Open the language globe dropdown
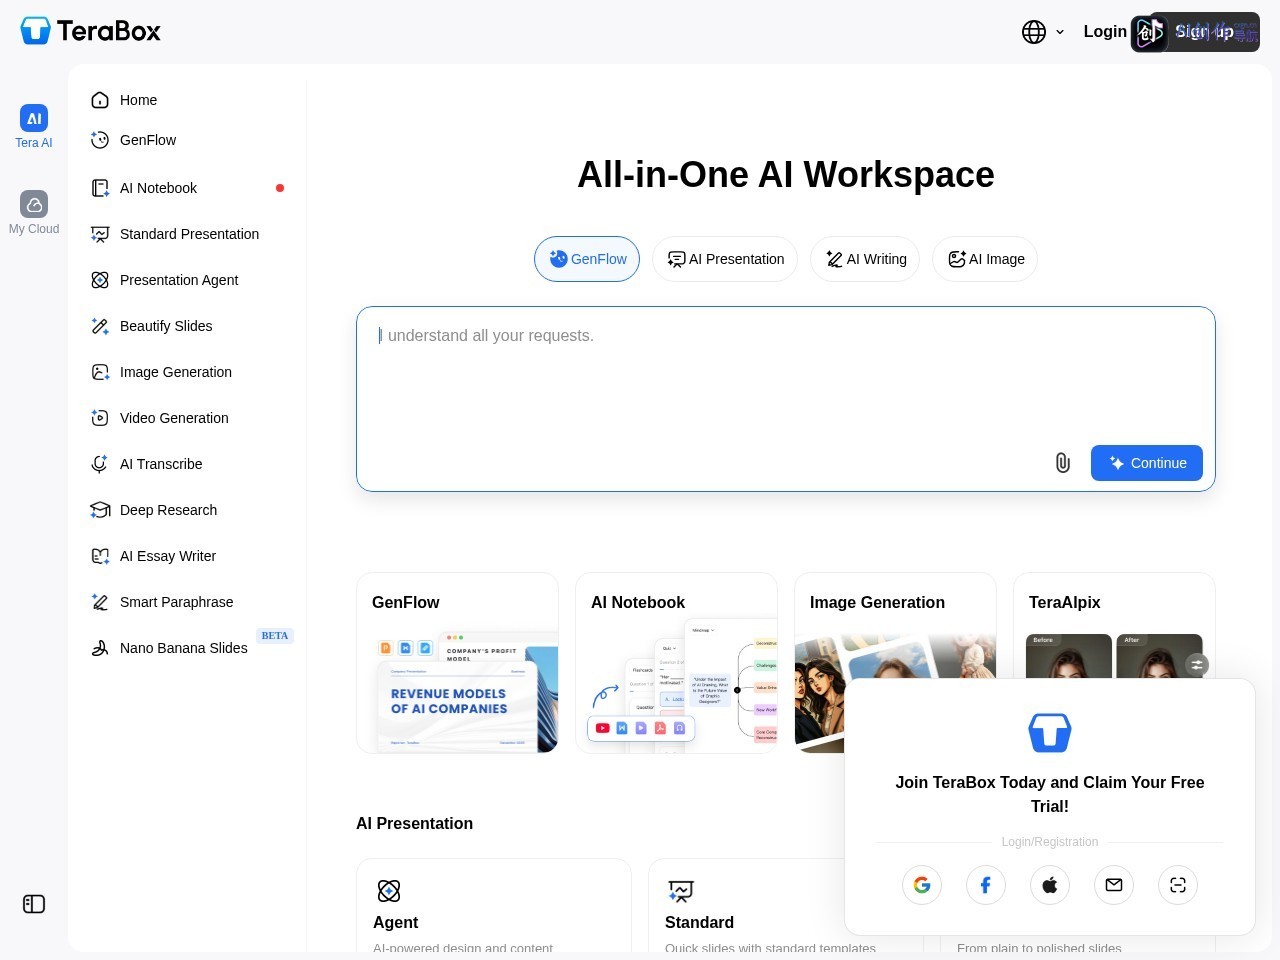1280x960 pixels. [x=1043, y=32]
